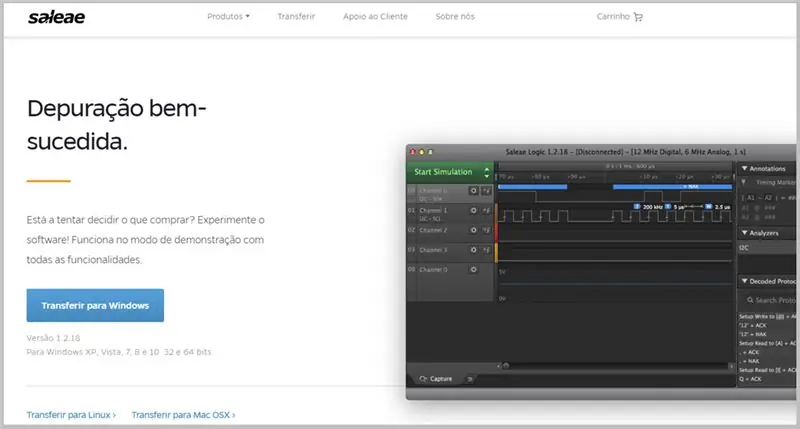
Task: Click top I2C-SDA channel trigger icon
Action: tap(486, 191)
